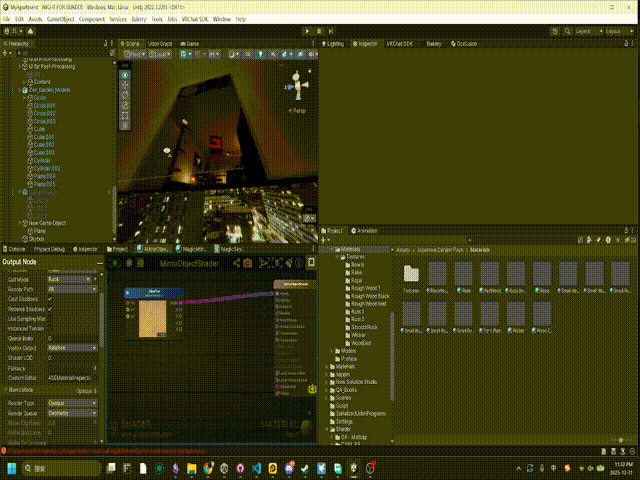Click the shader editor camera screenshot icon
640x480 pixels.
click(247, 263)
